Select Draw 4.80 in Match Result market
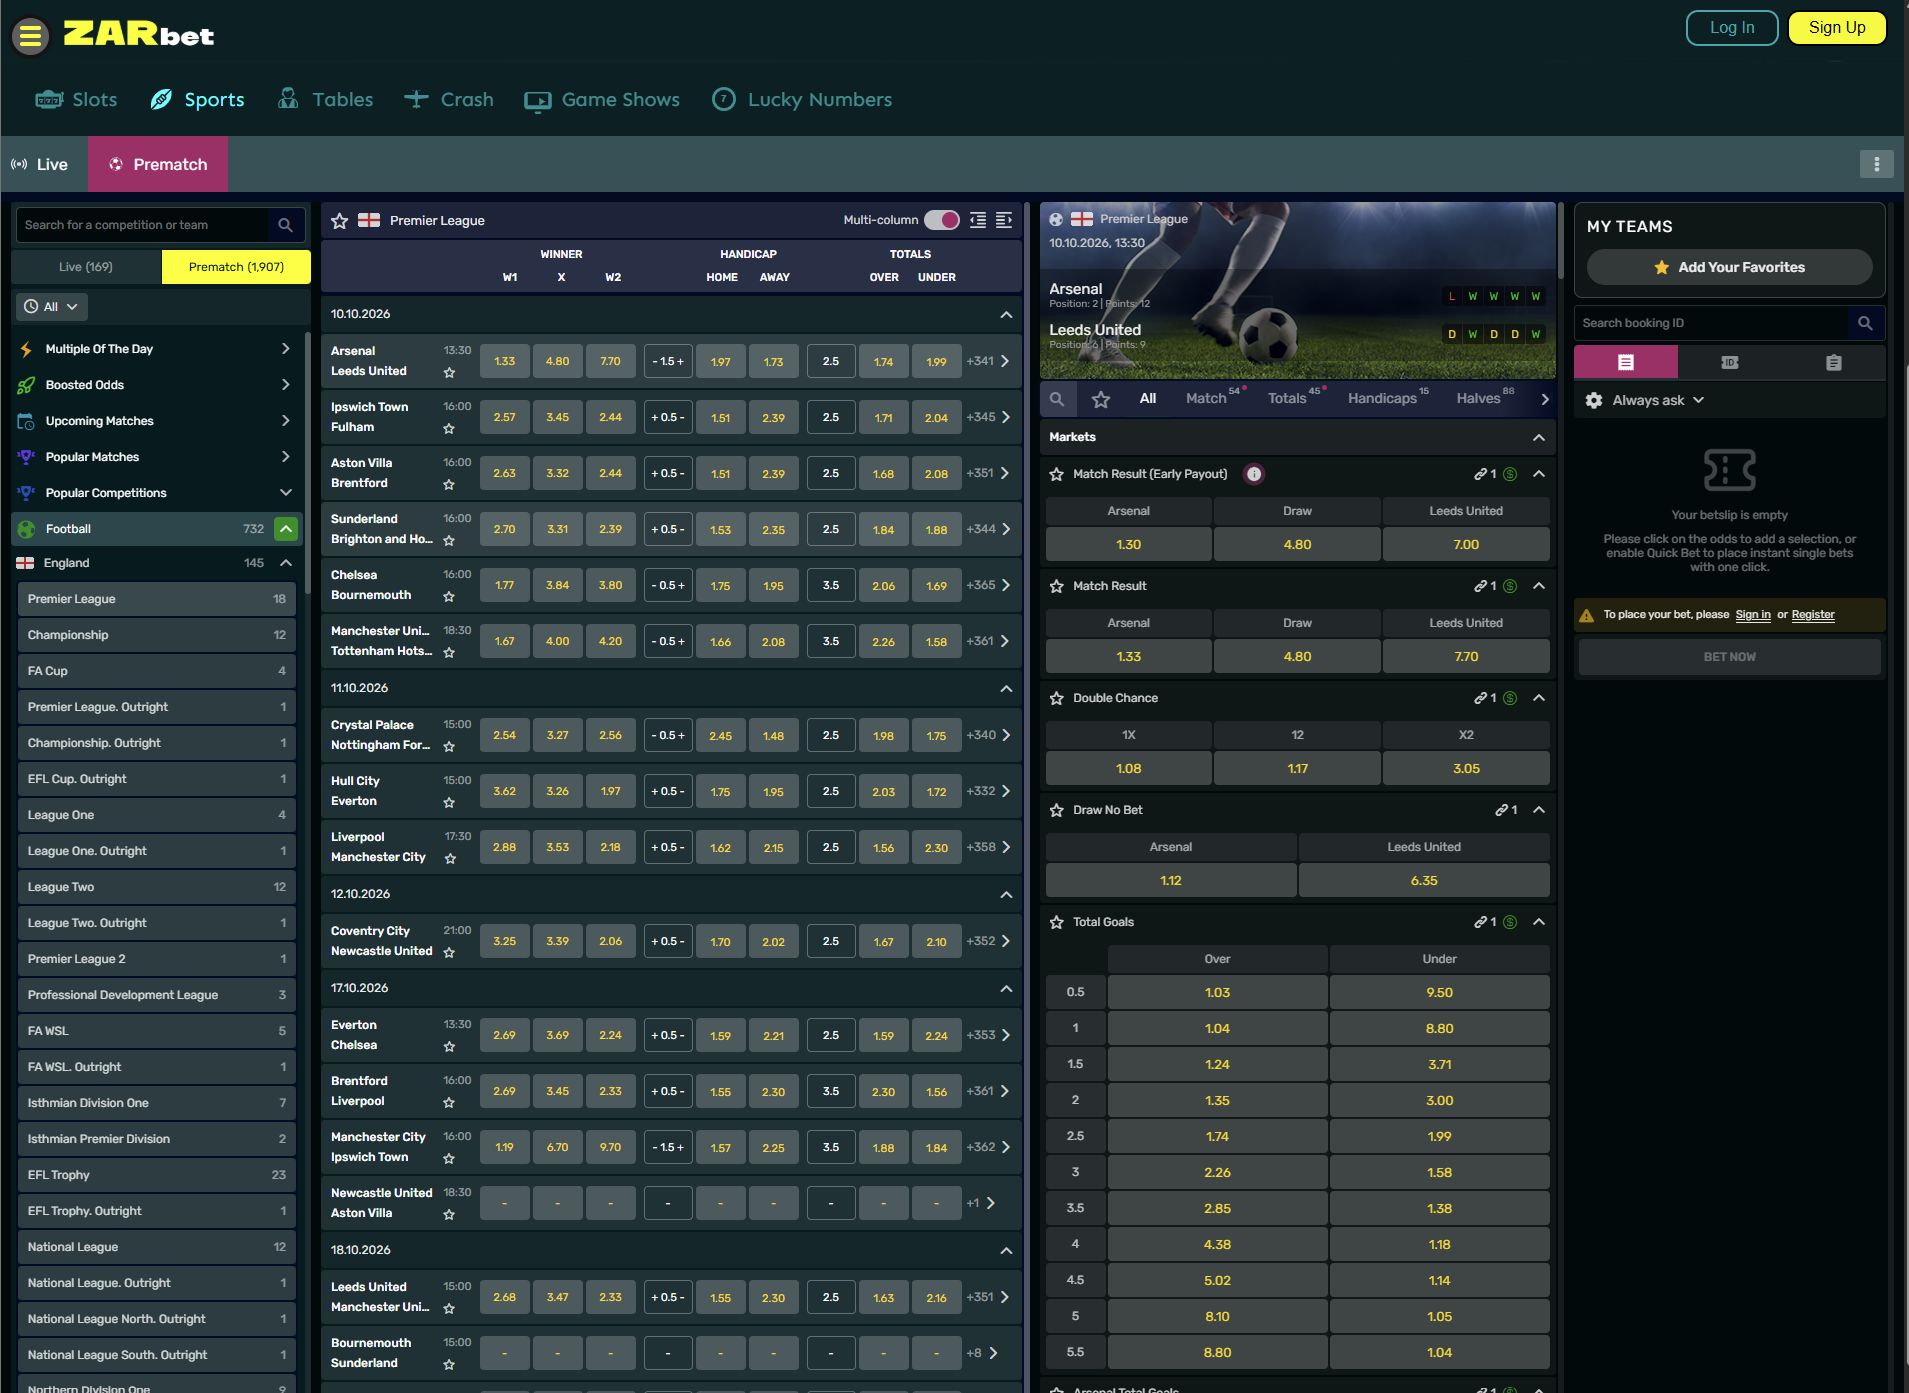The height and width of the screenshot is (1393, 1909). pos(1297,657)
